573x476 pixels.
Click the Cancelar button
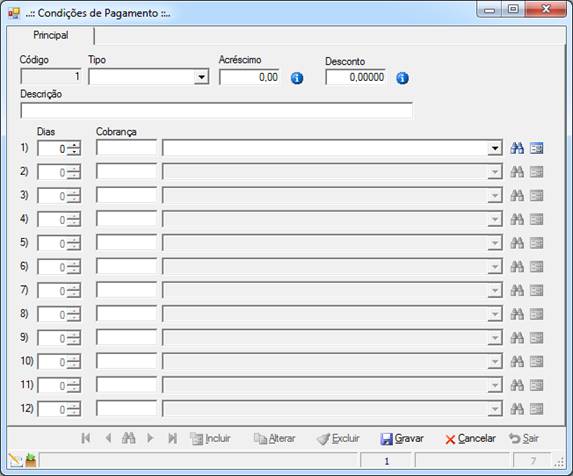click(471, 438)
